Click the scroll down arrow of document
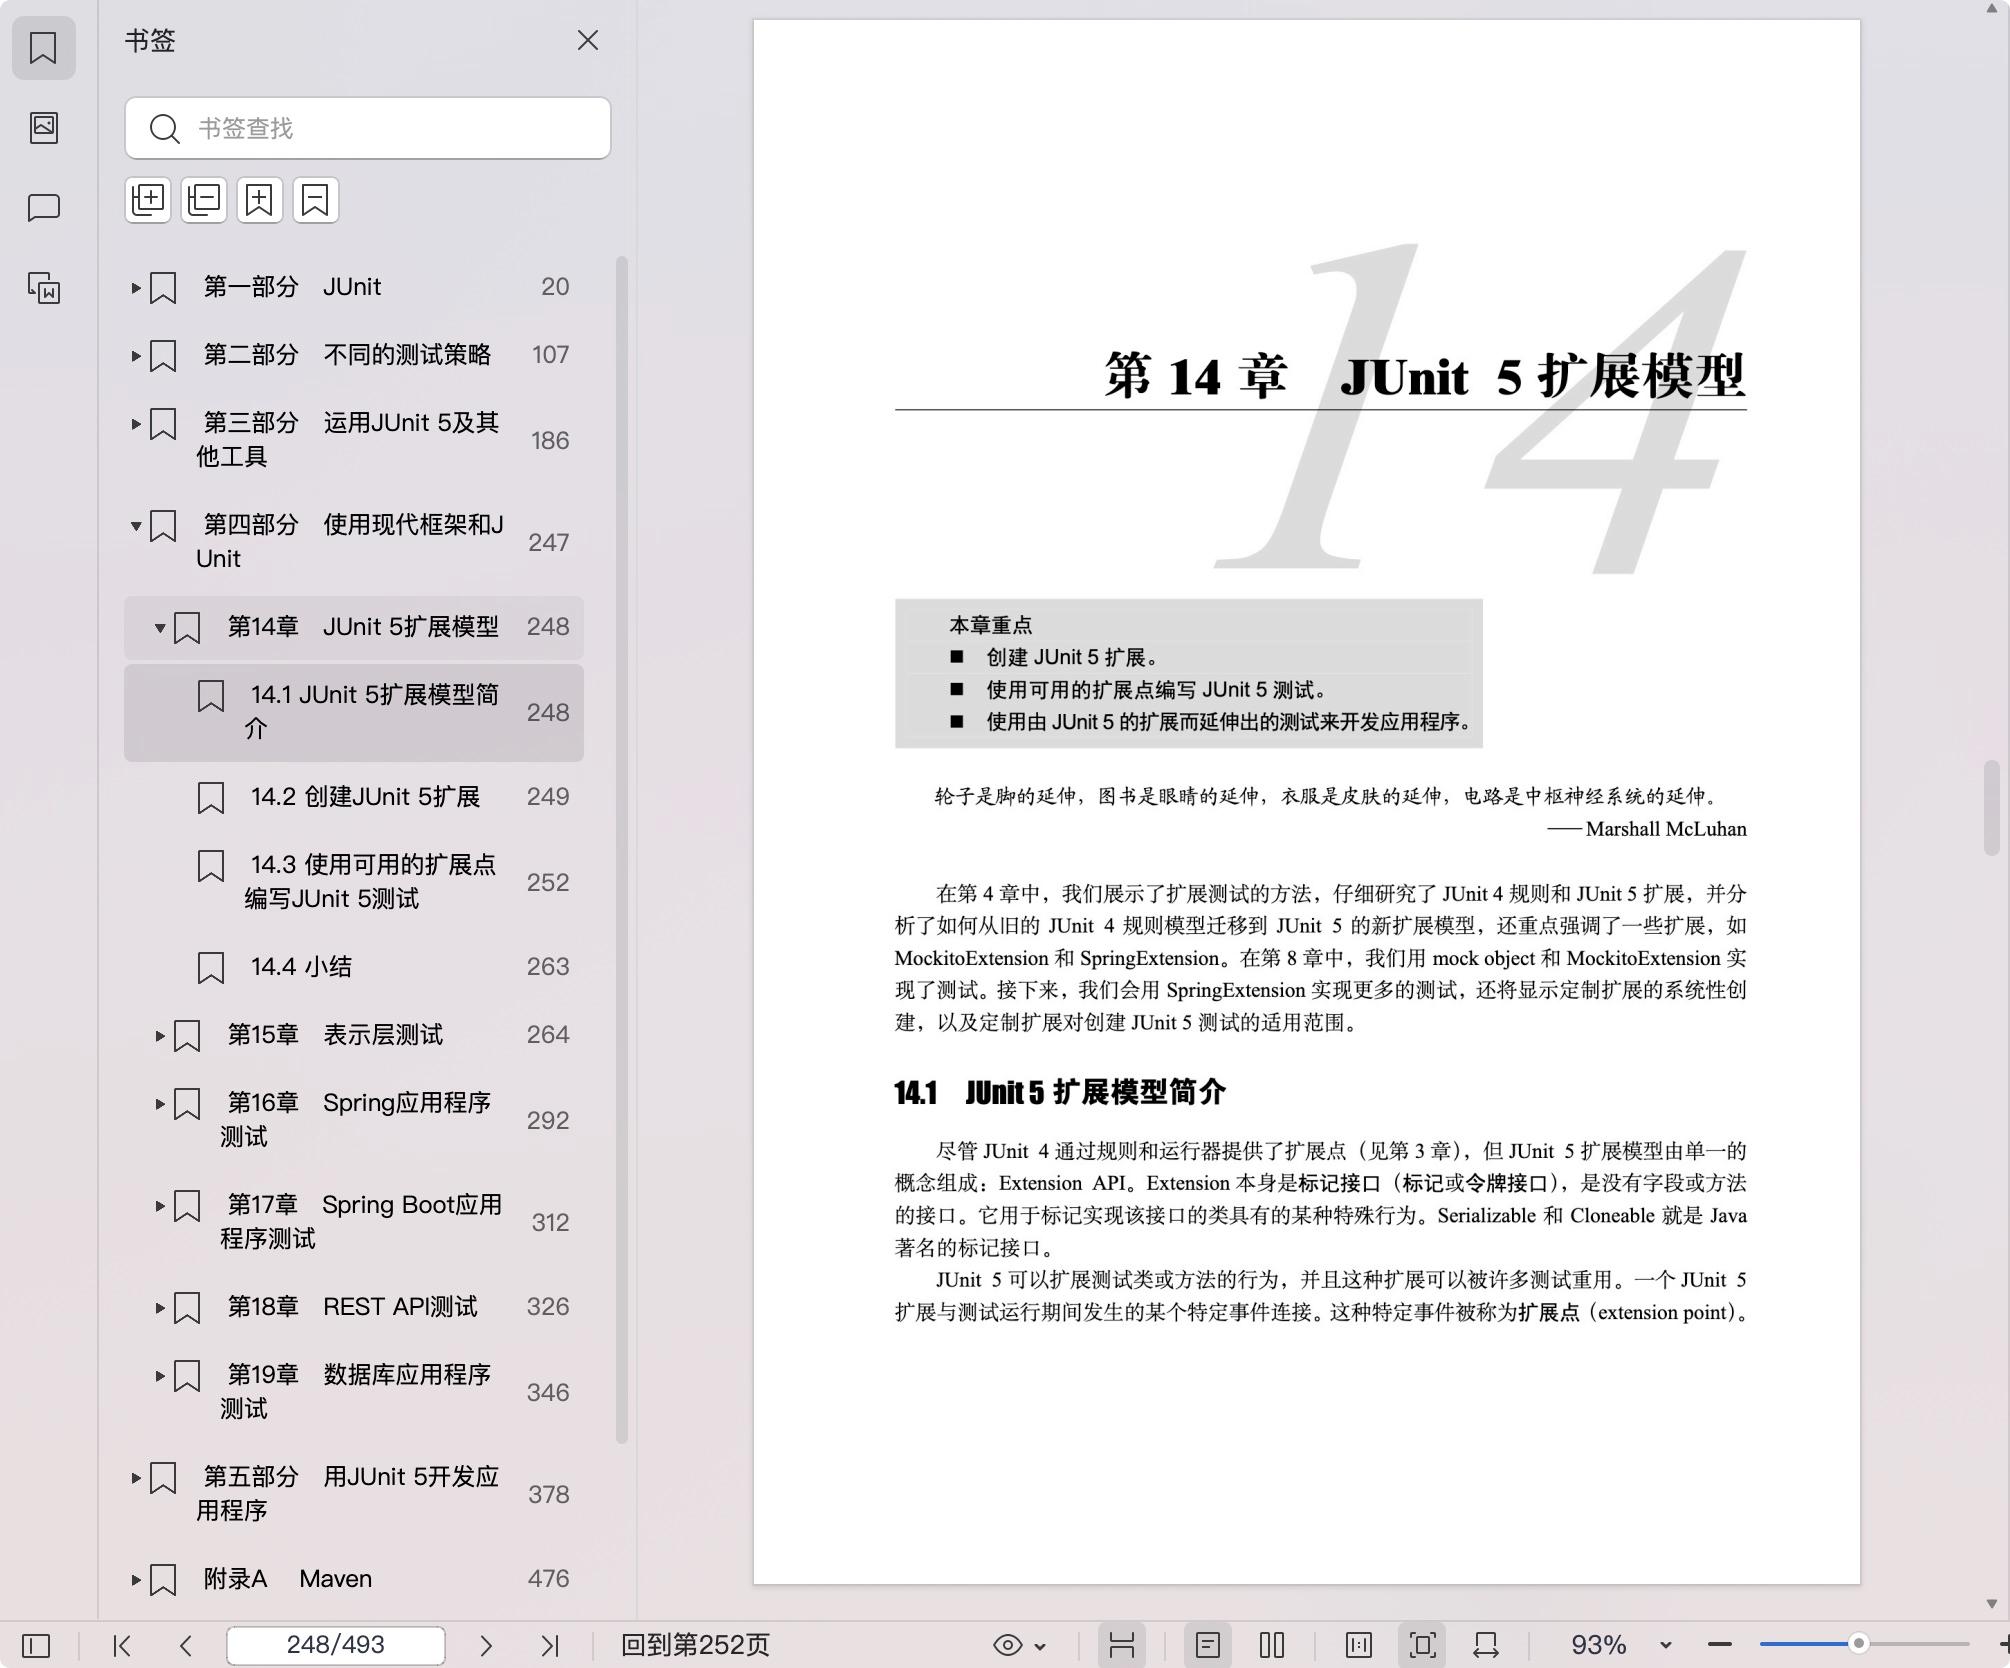 [x=1991, y=1604]
